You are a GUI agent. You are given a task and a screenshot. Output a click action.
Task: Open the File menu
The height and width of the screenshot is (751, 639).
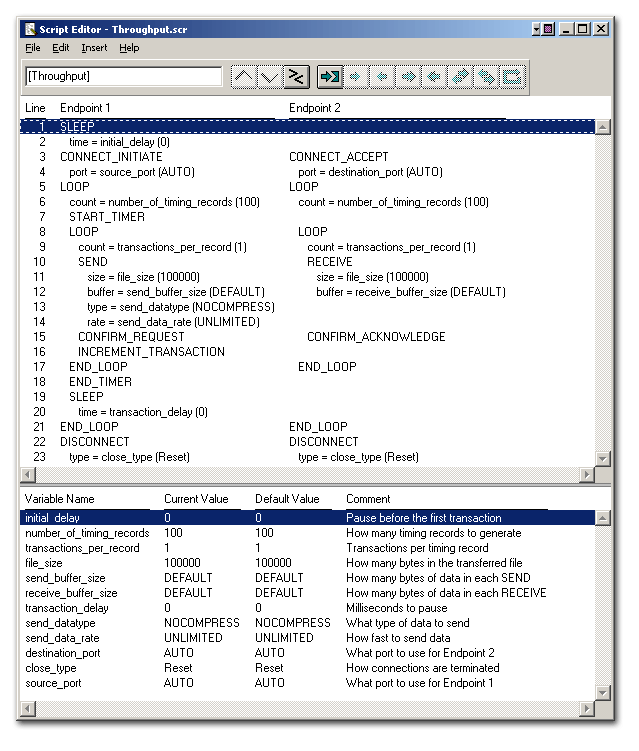click(x=33, y=48)
